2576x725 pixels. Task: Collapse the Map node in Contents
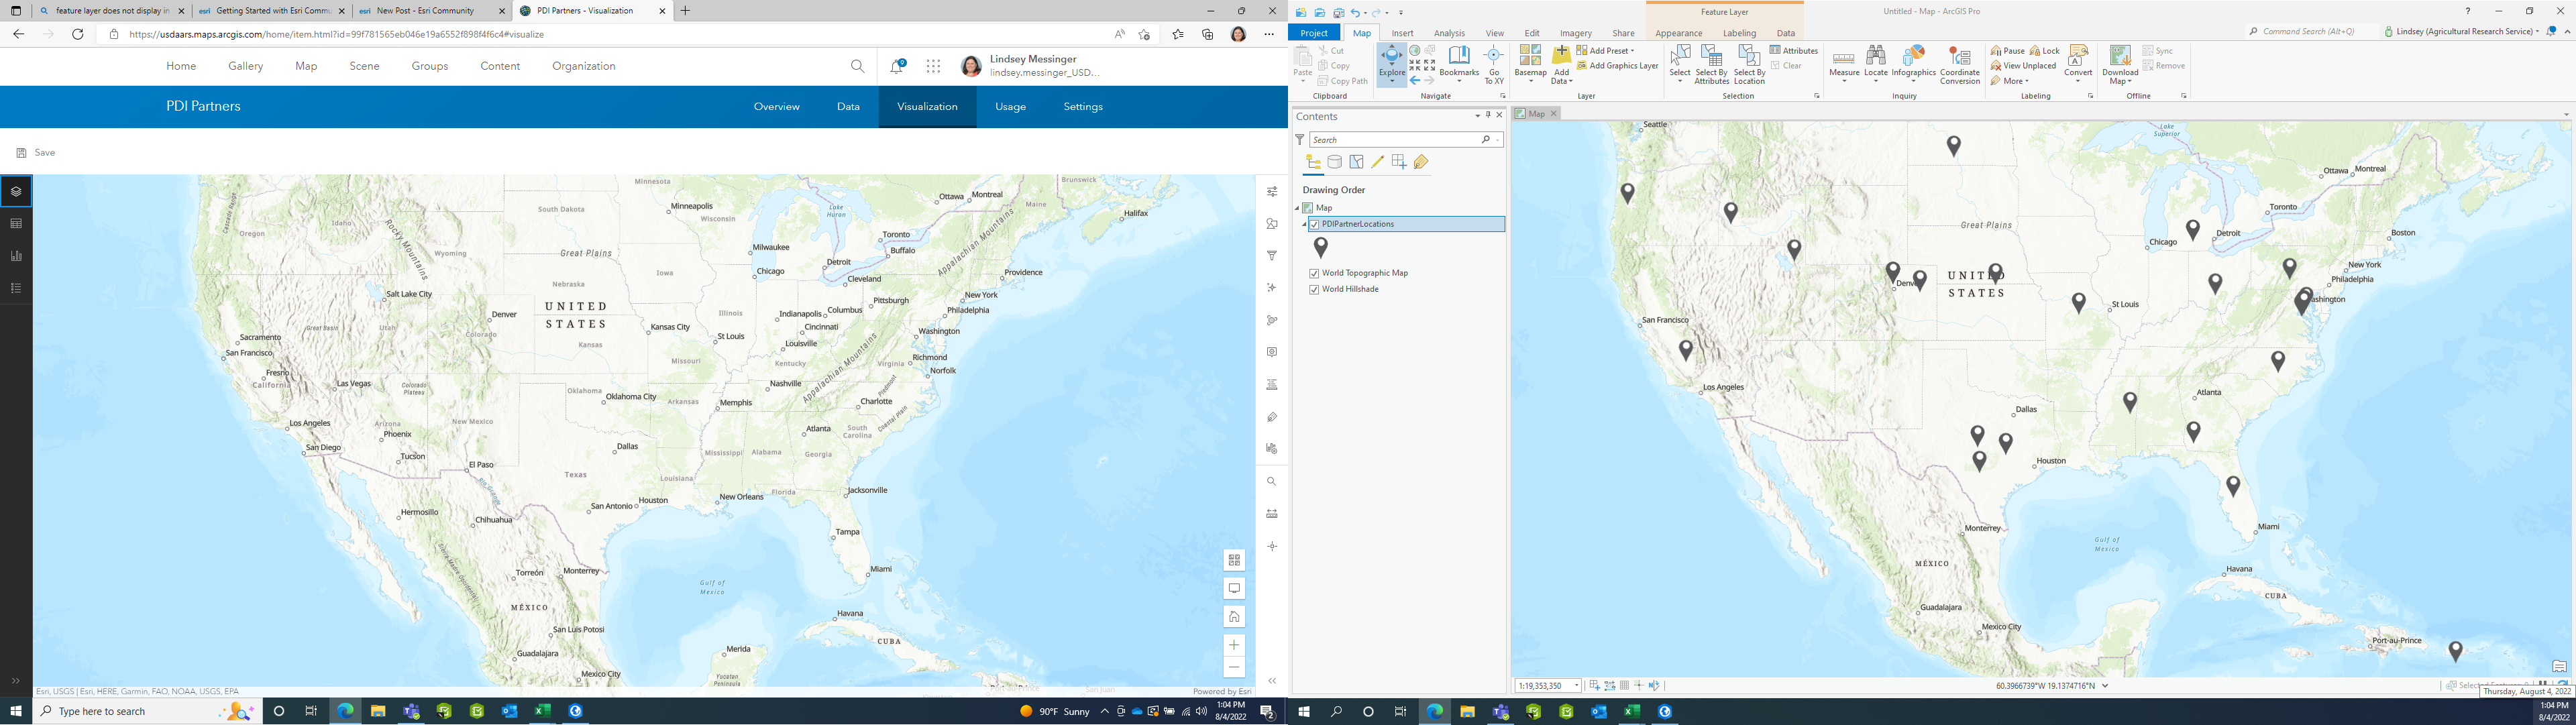click(x=1297, y=208)
